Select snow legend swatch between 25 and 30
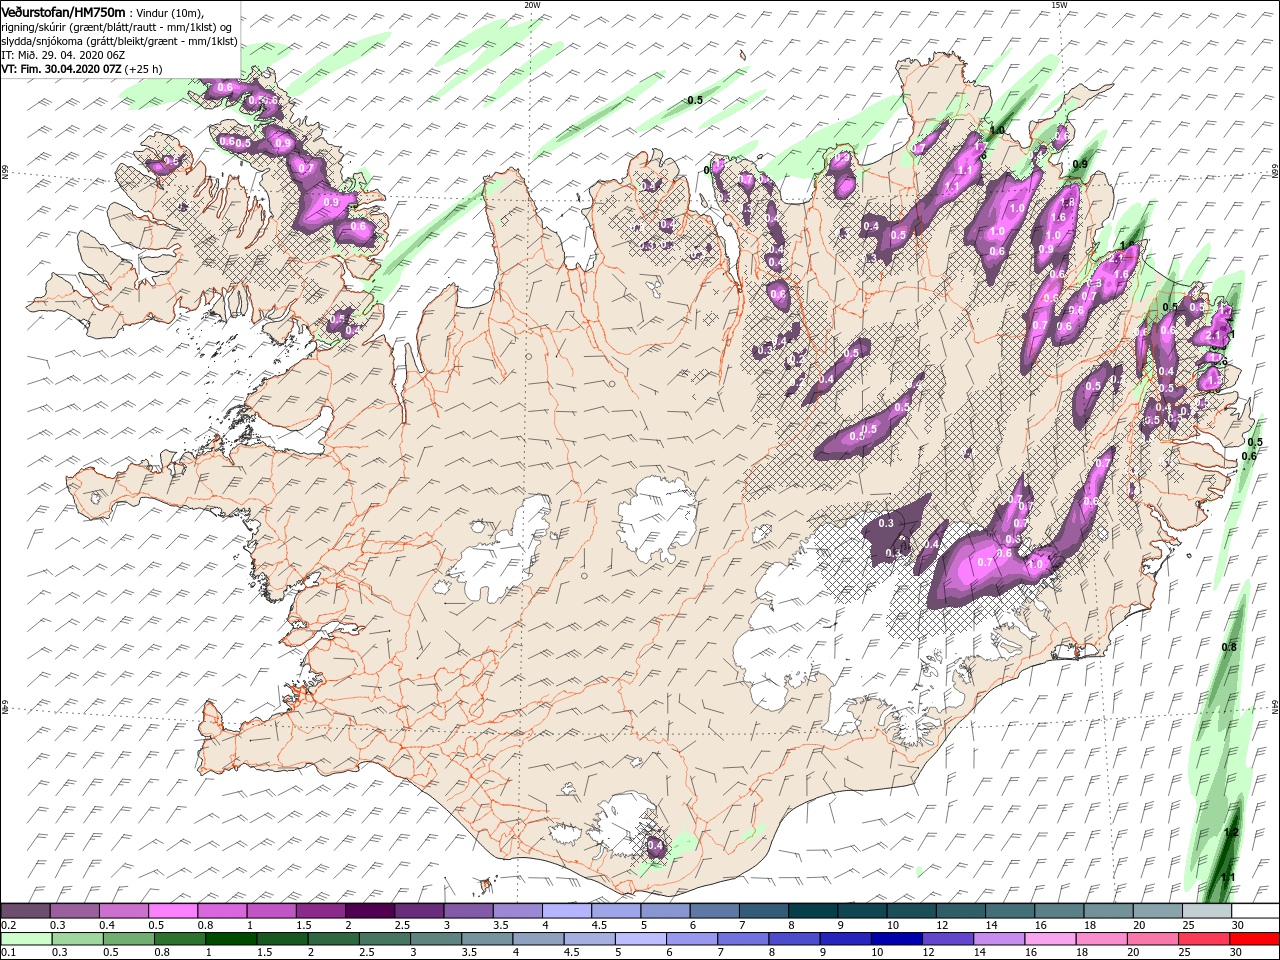This screenshot has height=960, width=1280. coord(1207,911)
